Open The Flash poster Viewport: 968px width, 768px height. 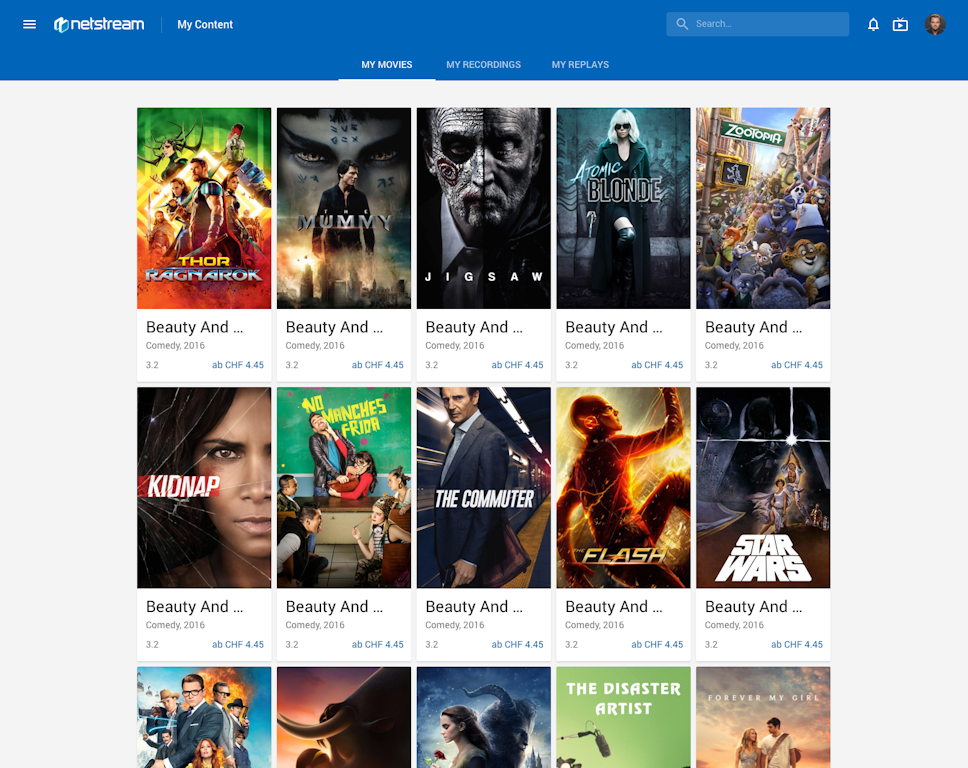pos(624,488)
